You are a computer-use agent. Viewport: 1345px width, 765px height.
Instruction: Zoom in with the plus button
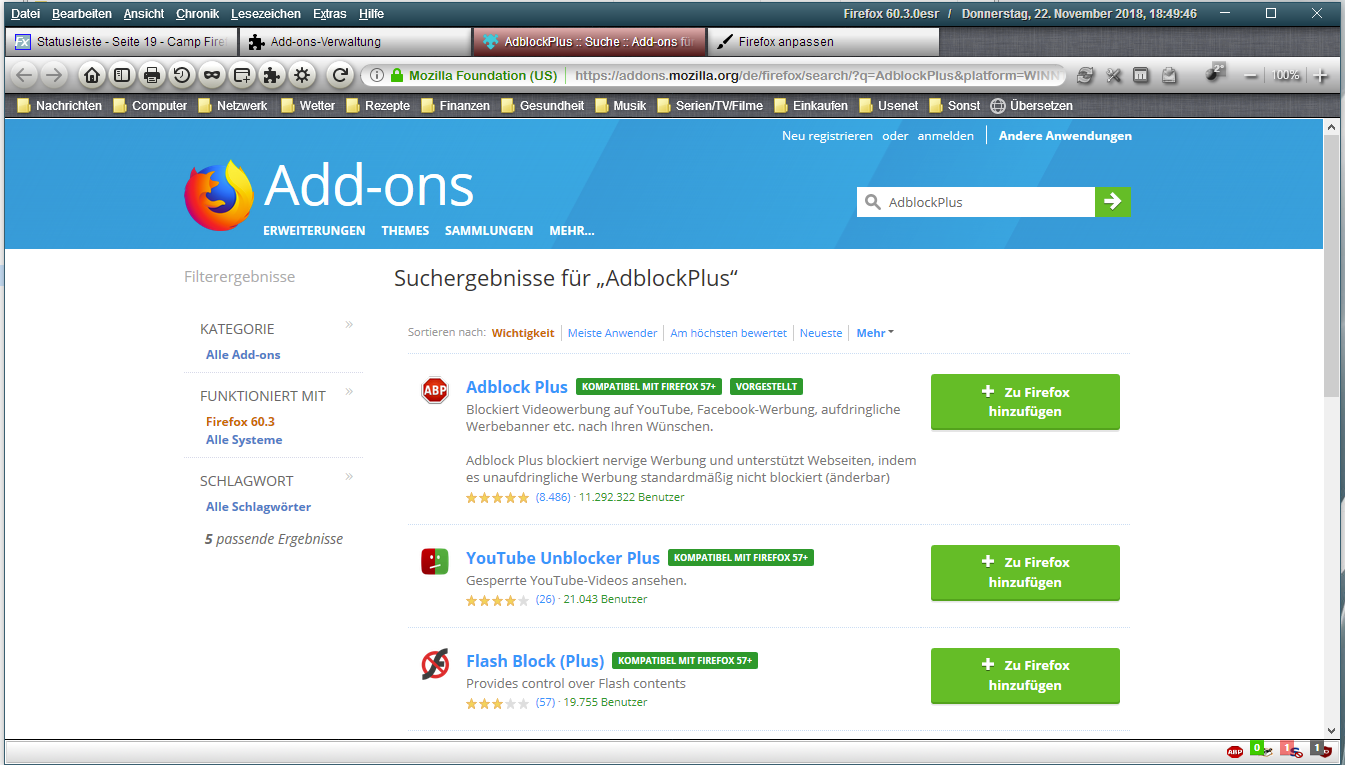tap(1321, 76)
